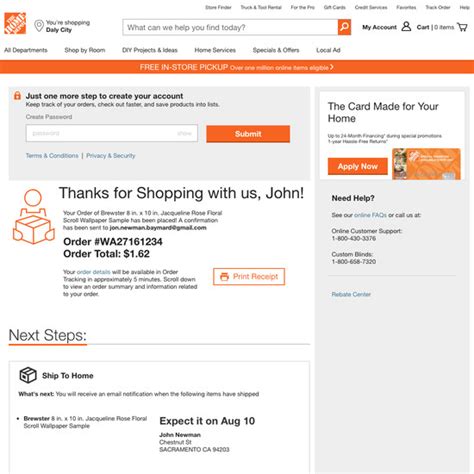Click the Home Depot logo
Screen dimensions: 474x474
[x=15, y=23]
